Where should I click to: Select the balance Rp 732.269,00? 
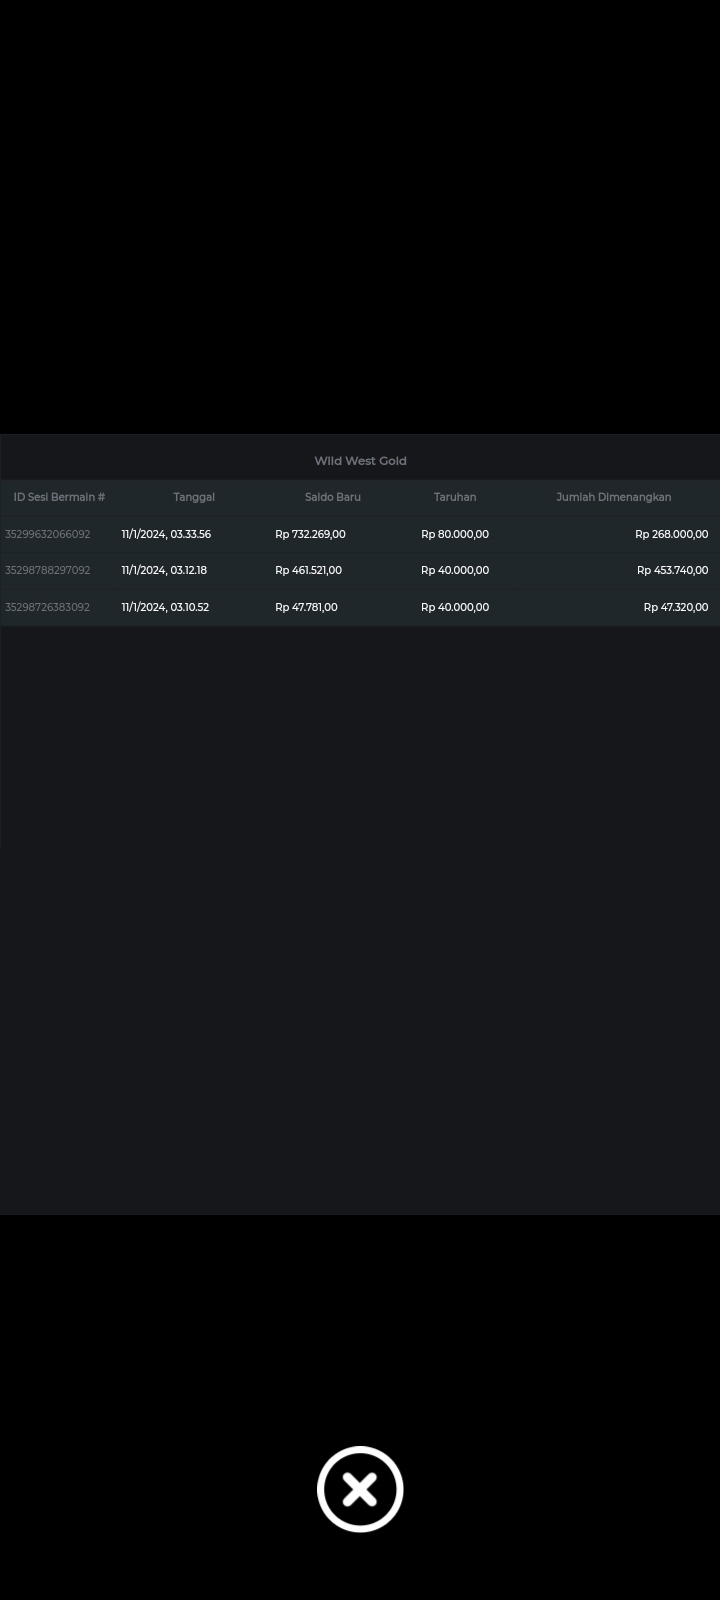[310, 534]
